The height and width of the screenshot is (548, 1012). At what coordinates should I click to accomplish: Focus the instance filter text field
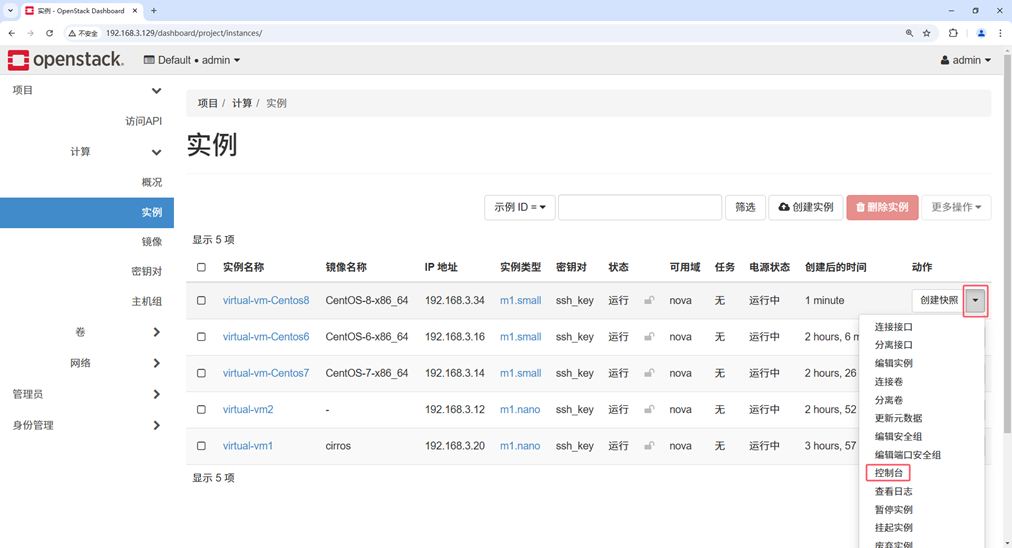point(640,207)
